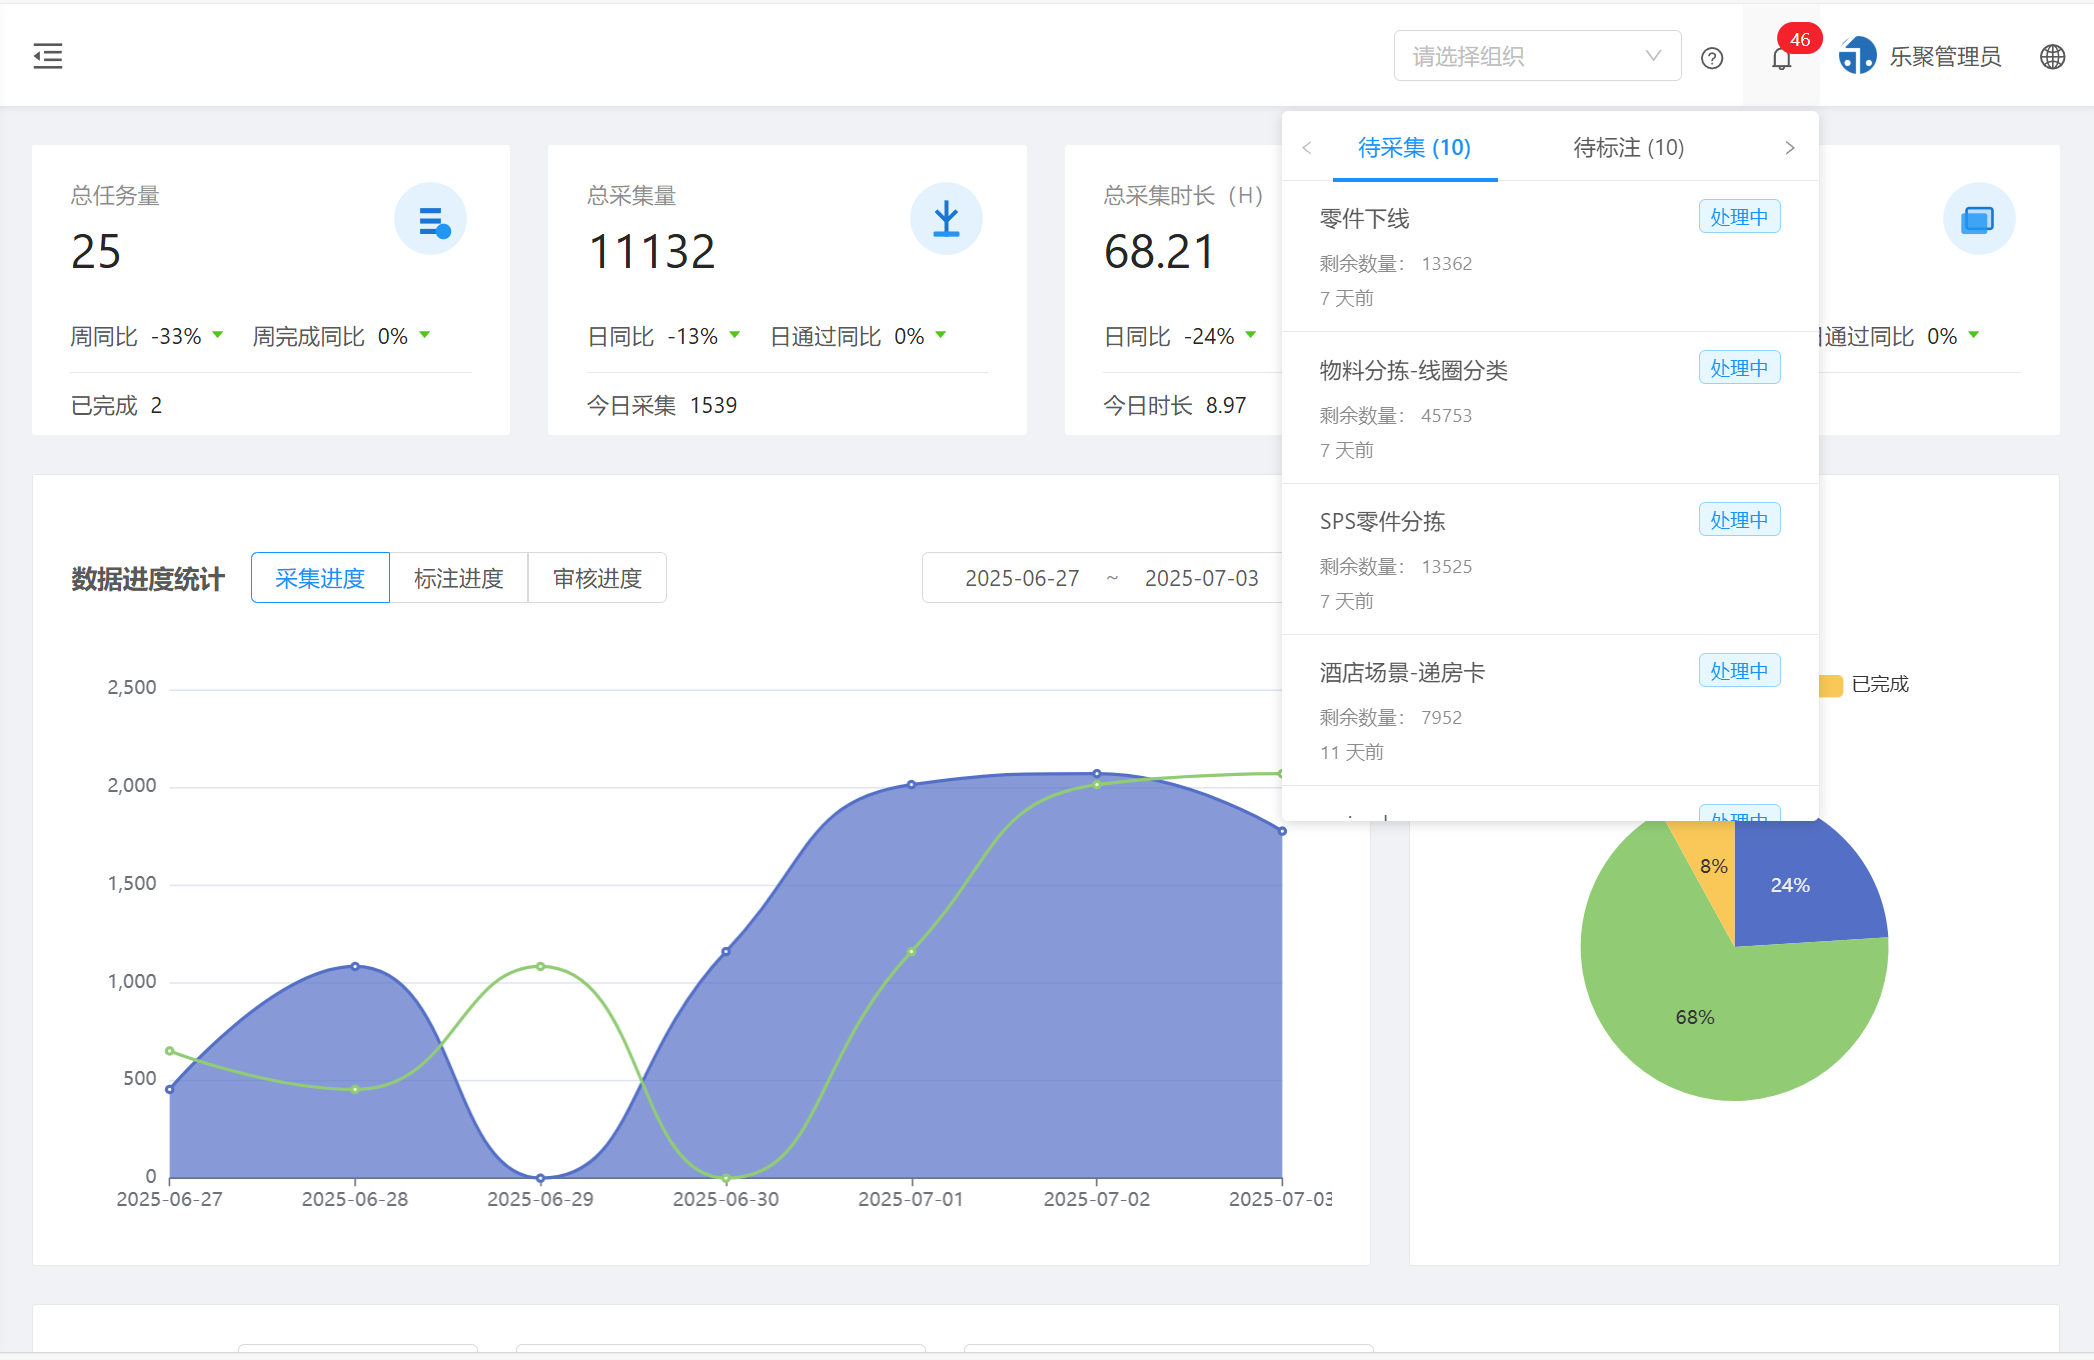
Task: Switch to 标注进度 view
Action: coord(458,578)
